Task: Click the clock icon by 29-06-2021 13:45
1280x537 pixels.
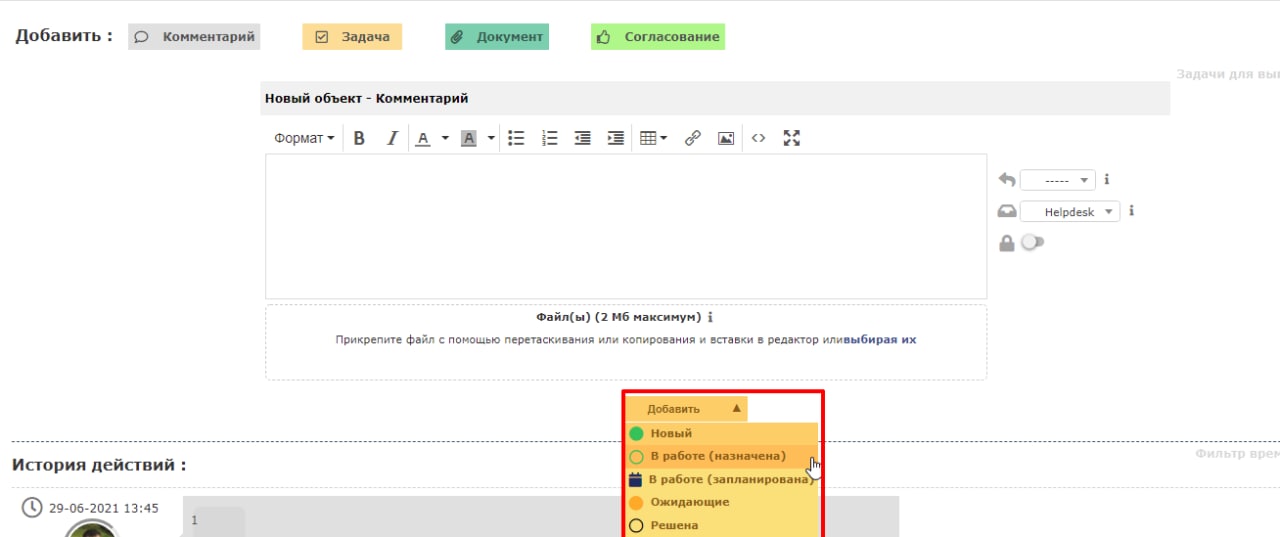Action: (32, 508)
